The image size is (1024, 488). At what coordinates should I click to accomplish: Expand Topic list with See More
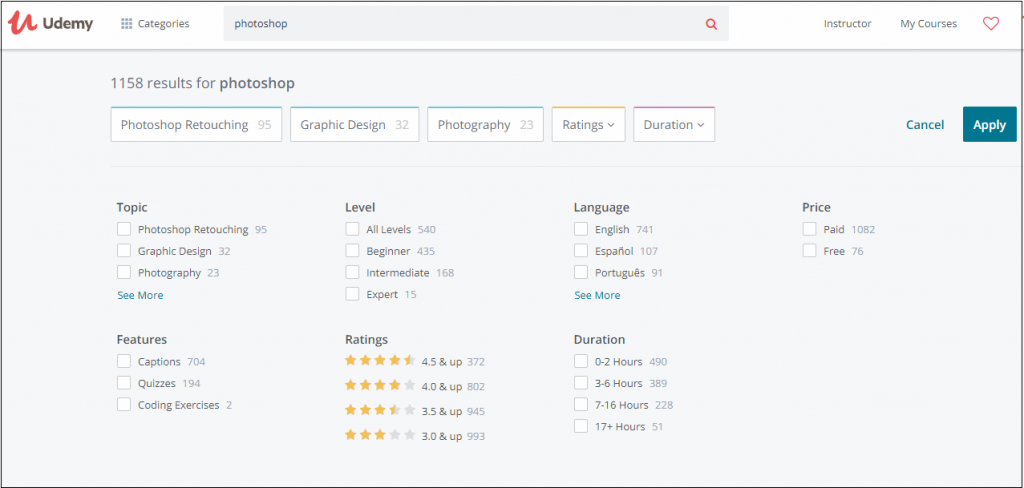(140, 295)
